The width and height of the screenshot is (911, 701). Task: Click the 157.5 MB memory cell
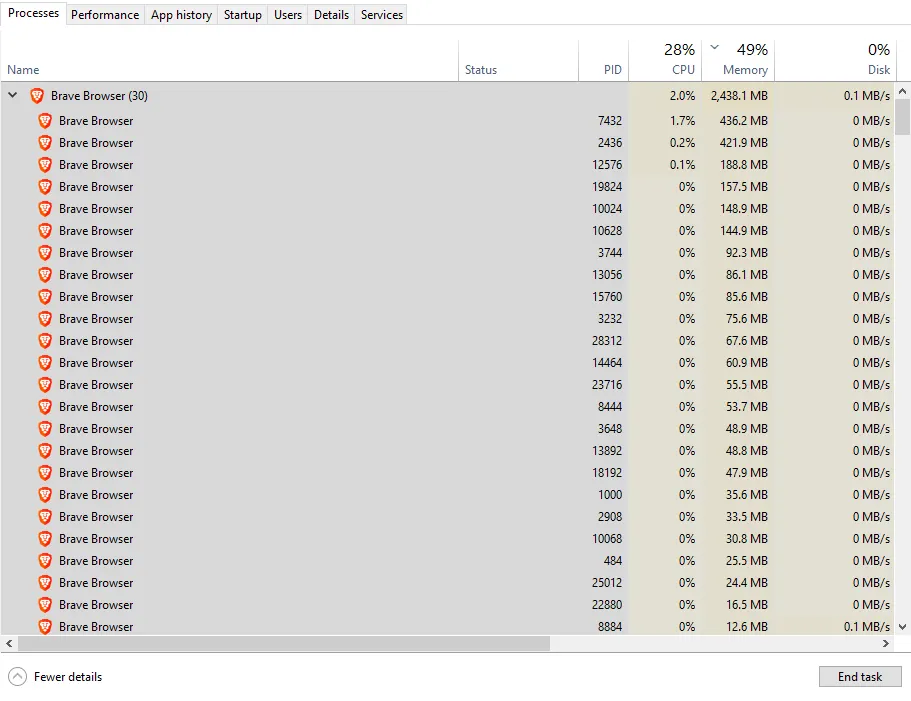point(744,187)
